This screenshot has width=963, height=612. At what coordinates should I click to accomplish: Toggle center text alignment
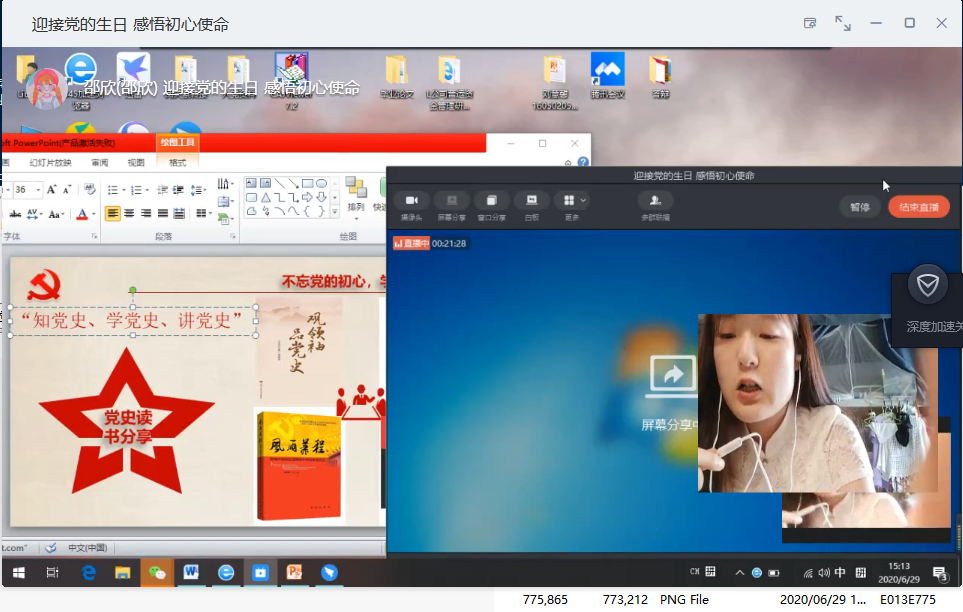[x=129, y=213]
